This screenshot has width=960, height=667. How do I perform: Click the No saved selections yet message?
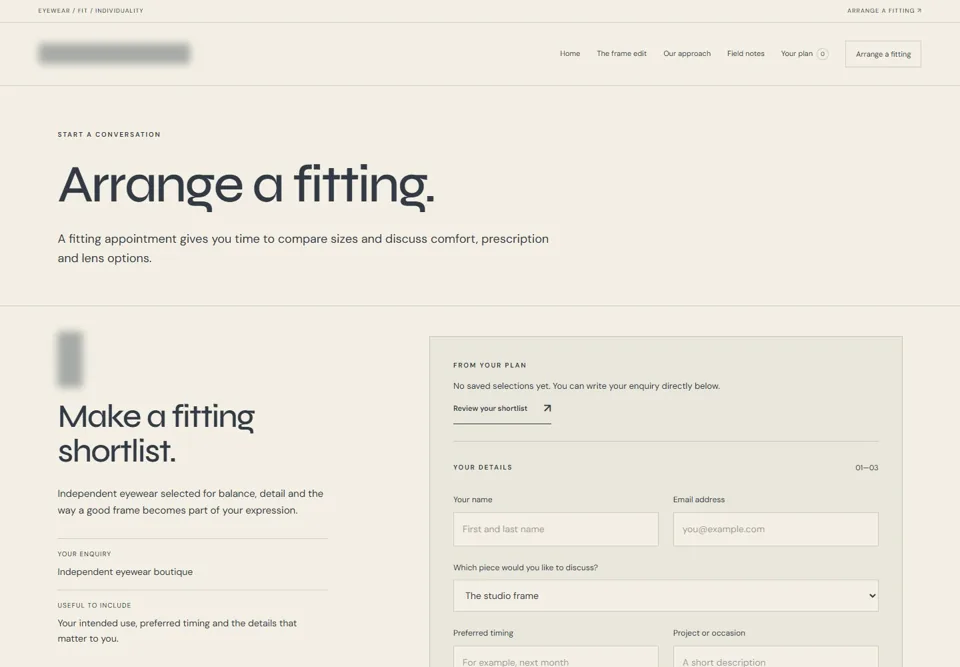[586, 386]
